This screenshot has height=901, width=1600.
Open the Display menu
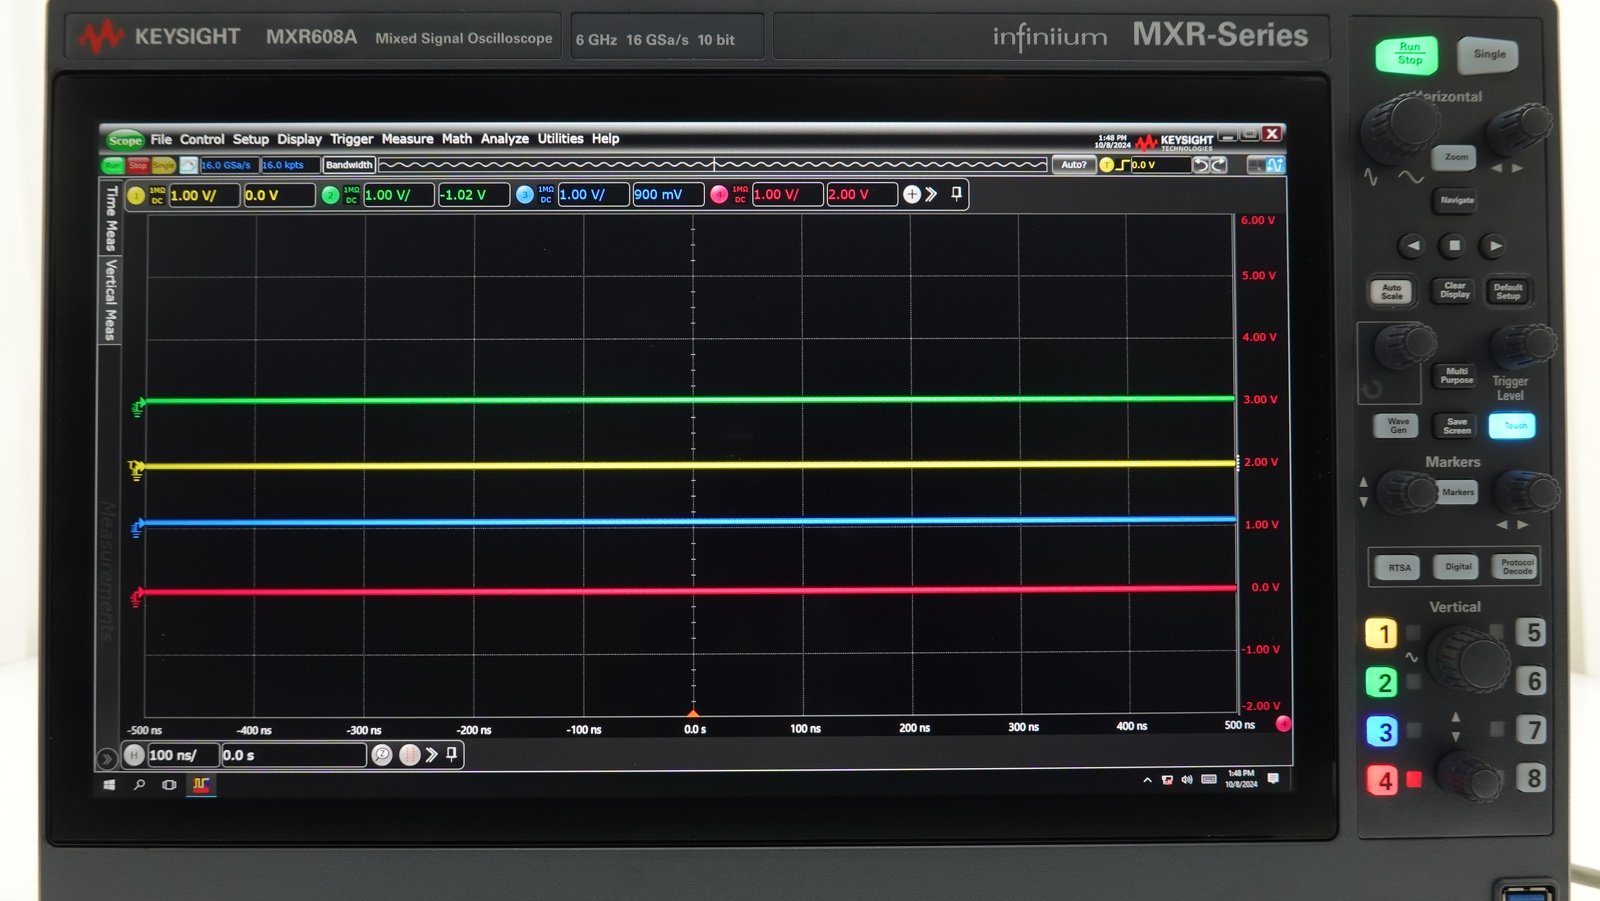tap(299, 139)
